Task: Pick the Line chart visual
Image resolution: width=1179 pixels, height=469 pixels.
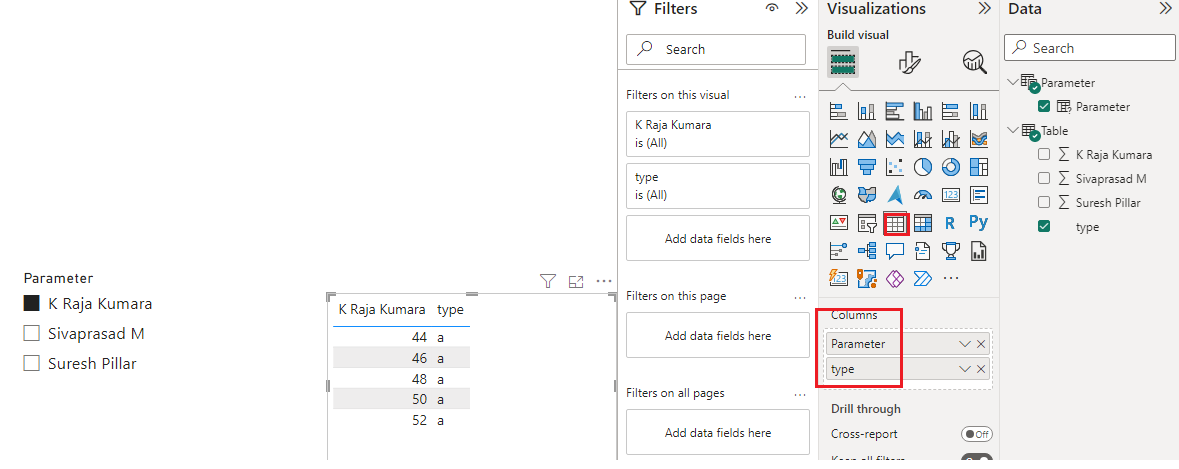Action: 838,140
